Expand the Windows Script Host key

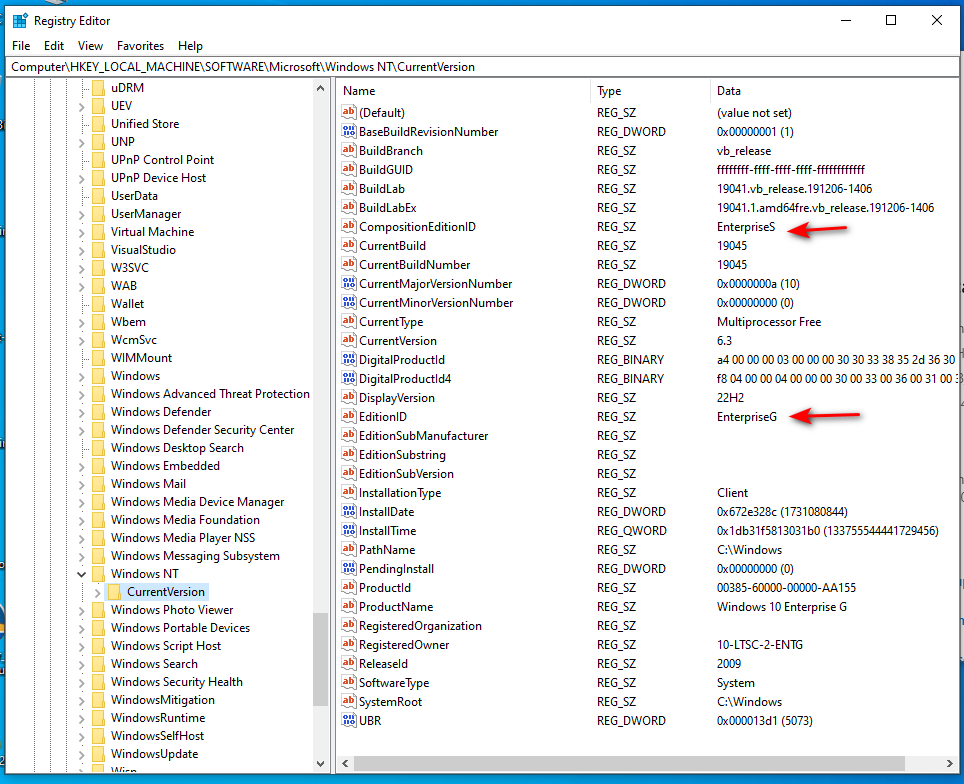pos(81,646)
